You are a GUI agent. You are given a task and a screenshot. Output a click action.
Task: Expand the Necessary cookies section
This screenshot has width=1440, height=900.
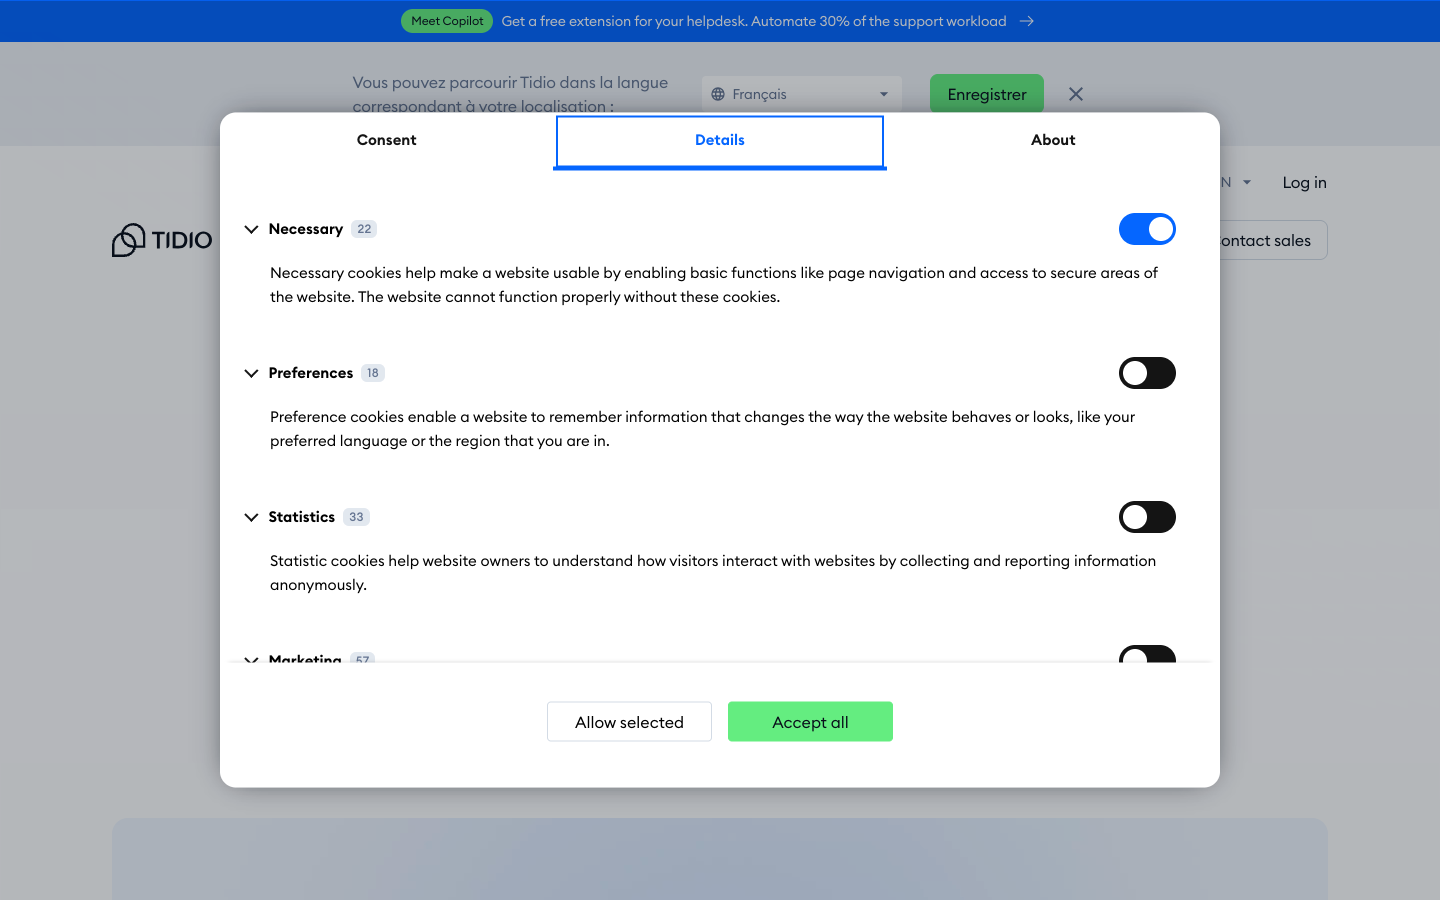point(251,229)
